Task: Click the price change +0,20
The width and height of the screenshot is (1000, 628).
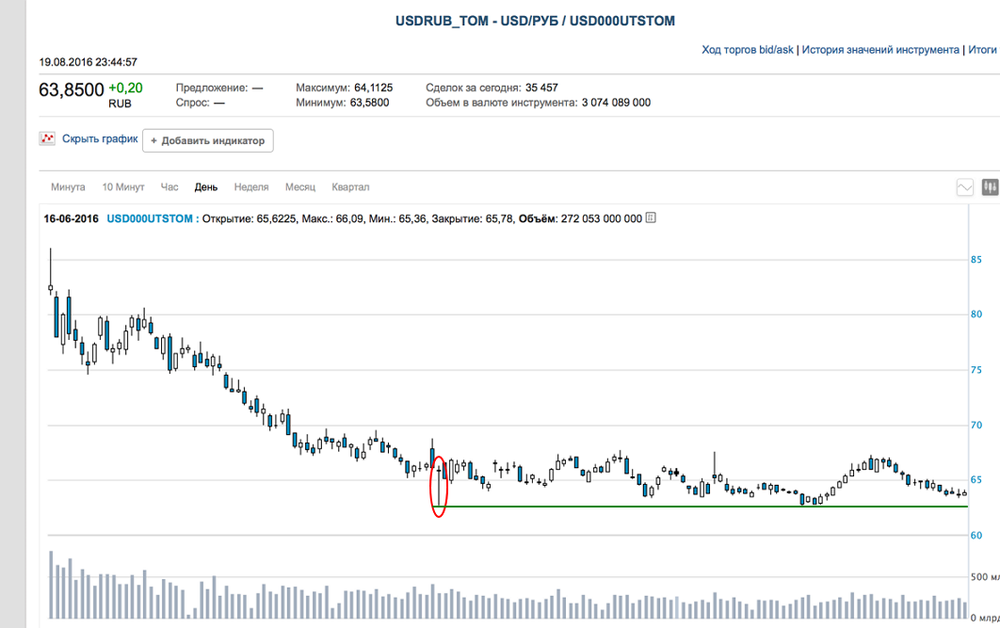Action: coord(126,88)
